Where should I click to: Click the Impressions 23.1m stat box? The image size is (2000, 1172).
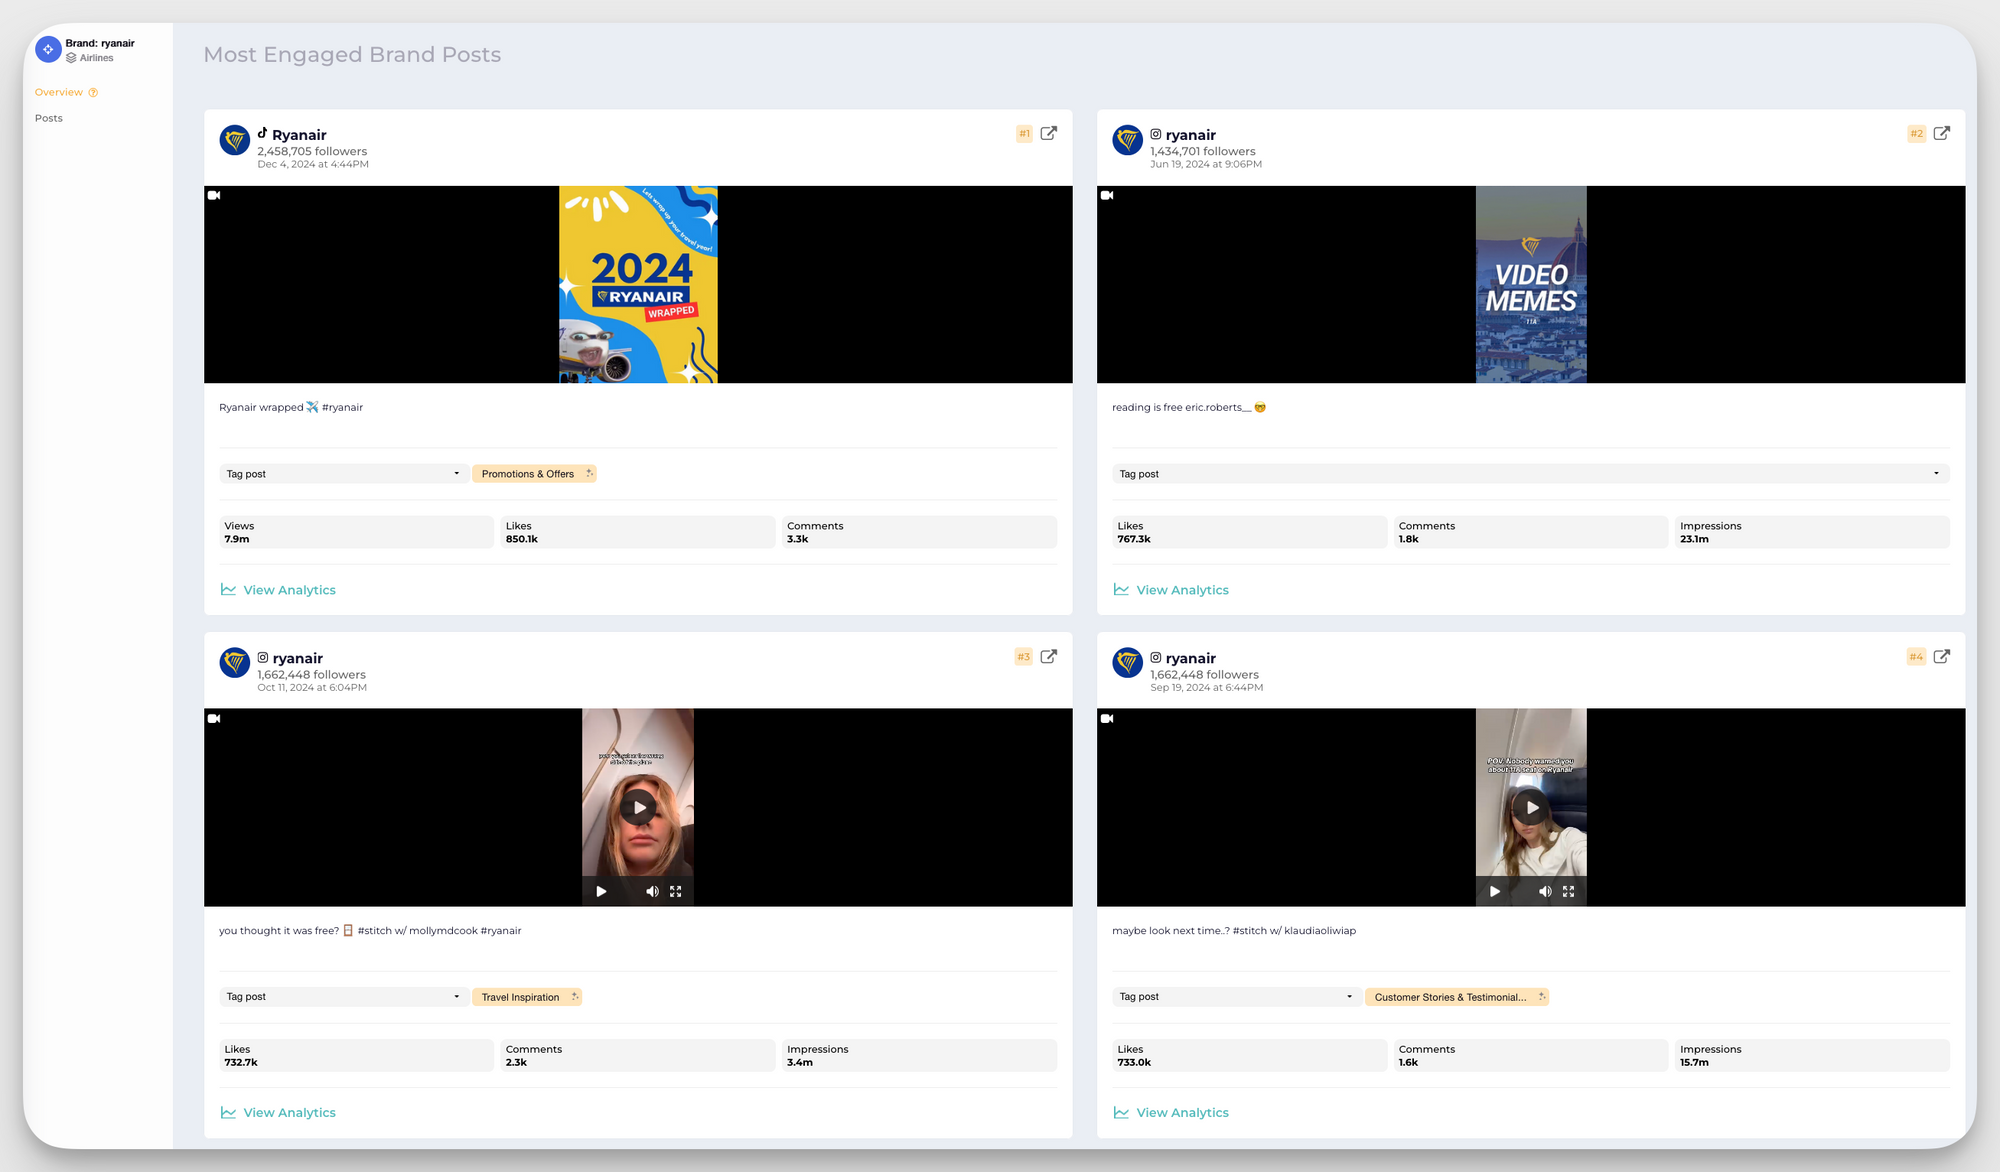pyautogui.click(x=1812, y=532)
